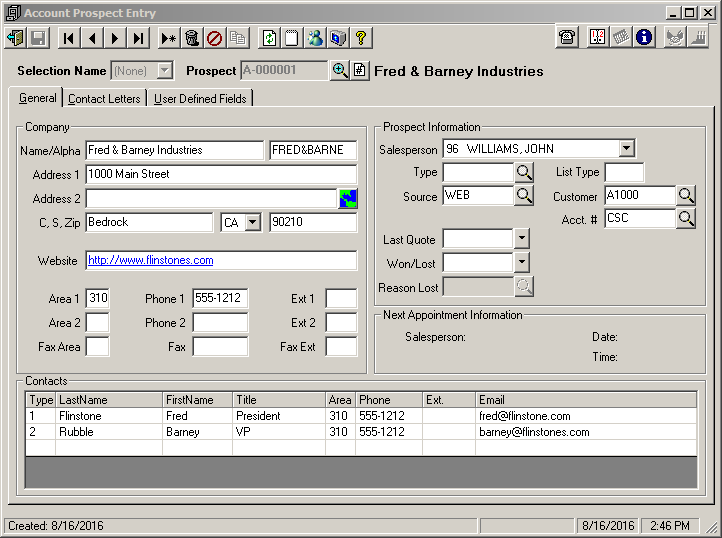Click the grayed calendar icon
Viewport: 722px width, 538px height.
pyautogui.click(x=621, y=37)
